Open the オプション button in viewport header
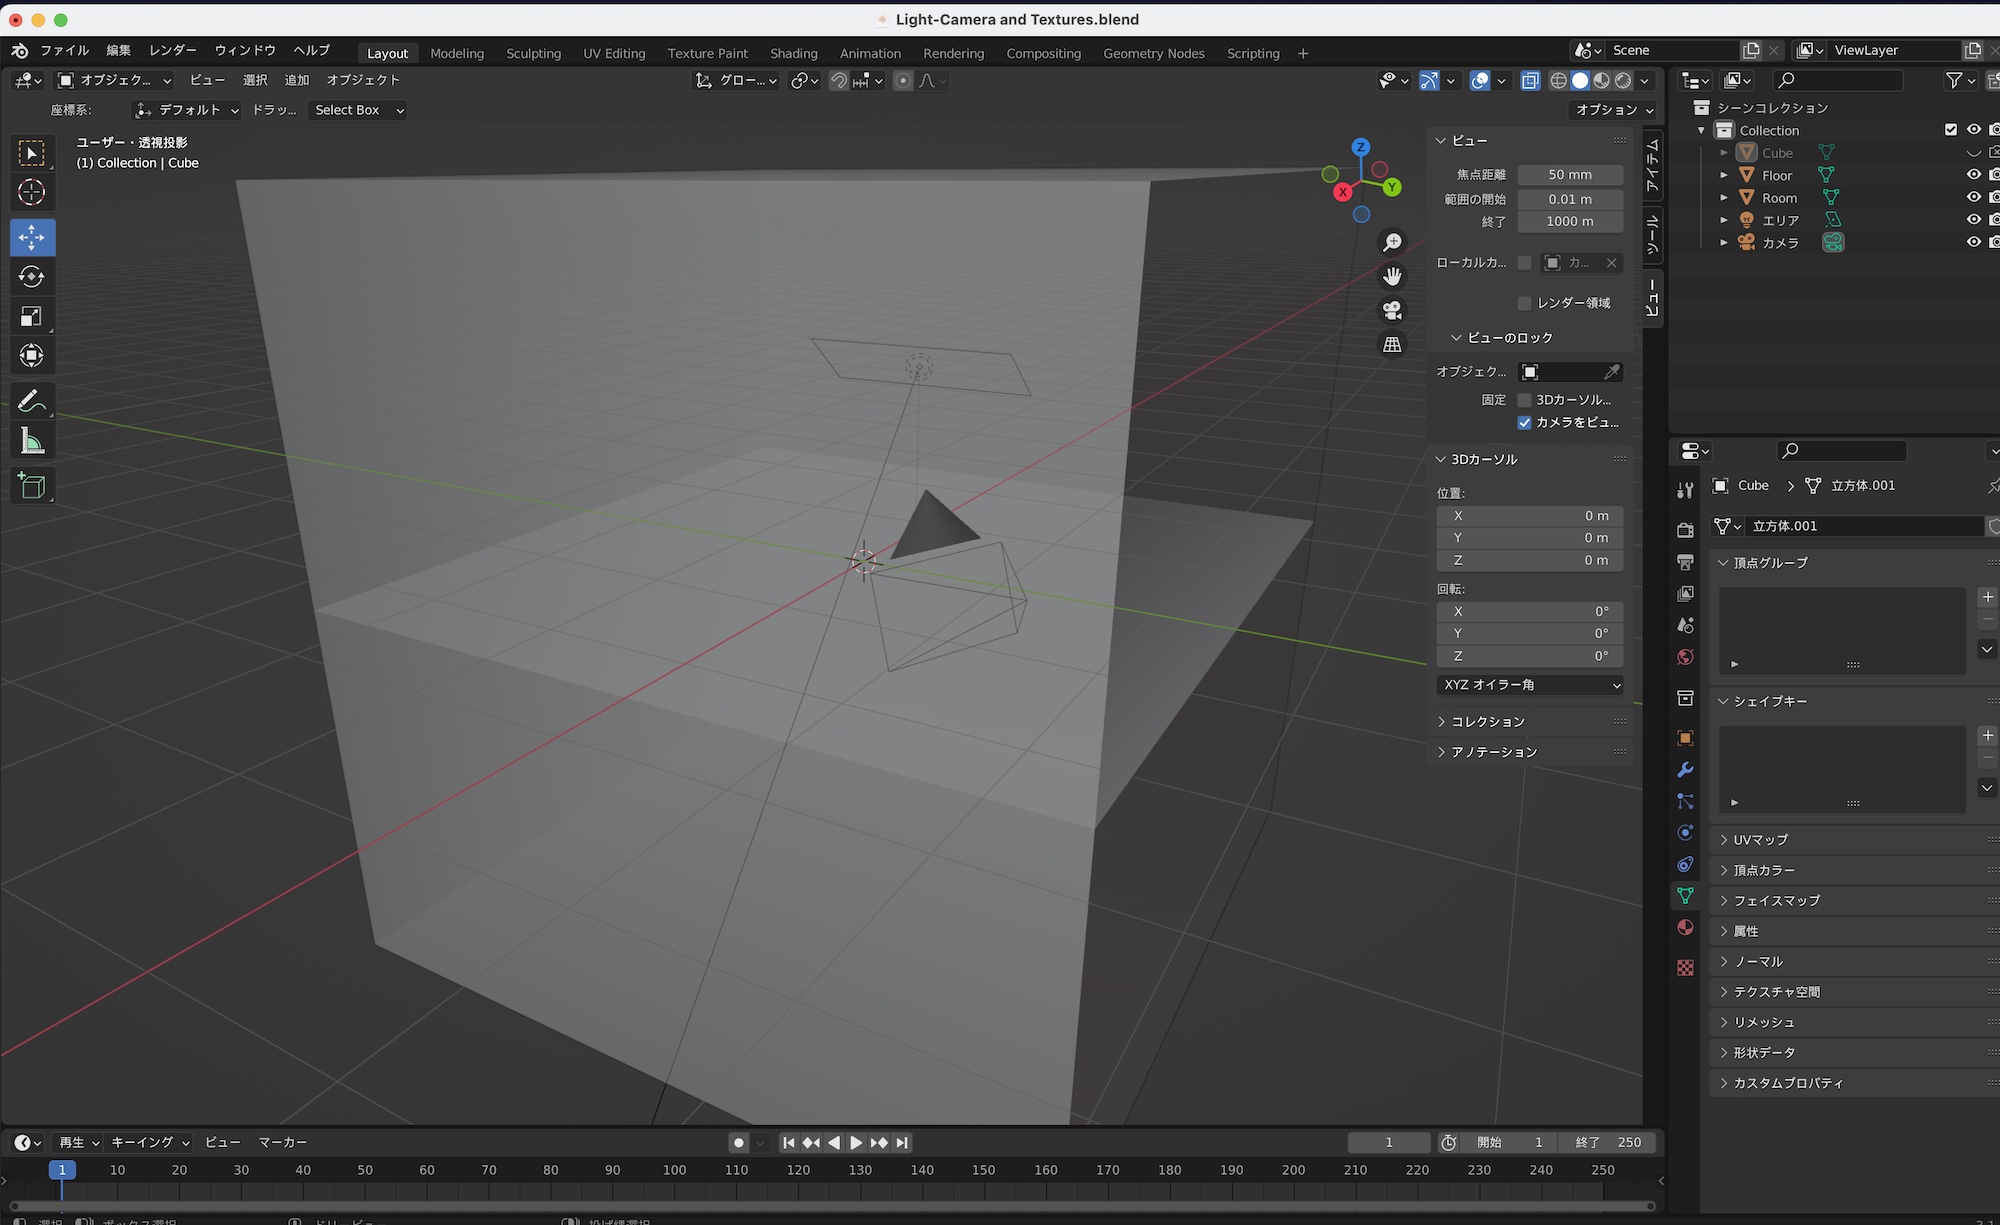This screenshot has width=2000, height=1225. click(1613, 110)
